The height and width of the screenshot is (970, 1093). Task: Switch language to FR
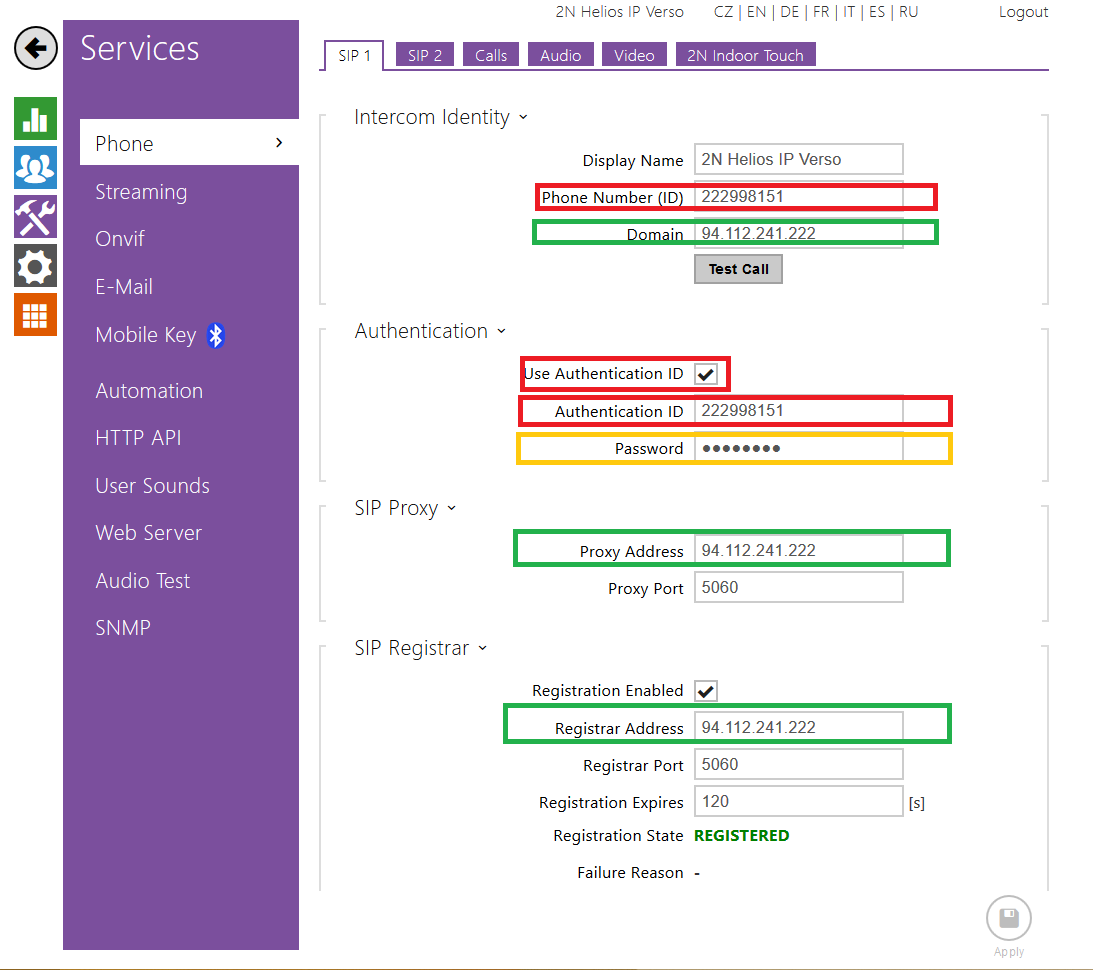point(821,12)
